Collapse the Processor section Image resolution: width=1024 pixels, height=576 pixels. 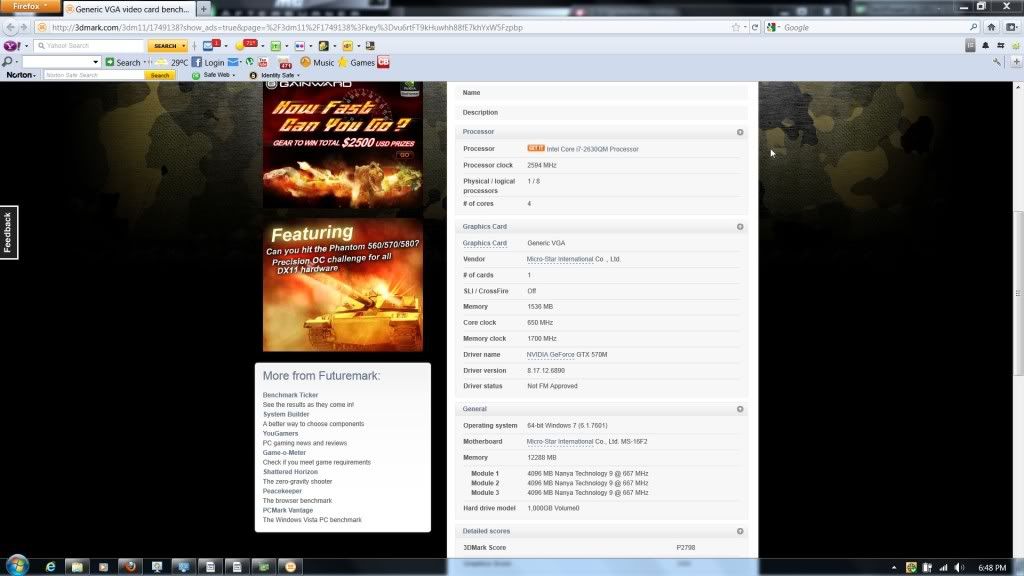tap(740, 132)
